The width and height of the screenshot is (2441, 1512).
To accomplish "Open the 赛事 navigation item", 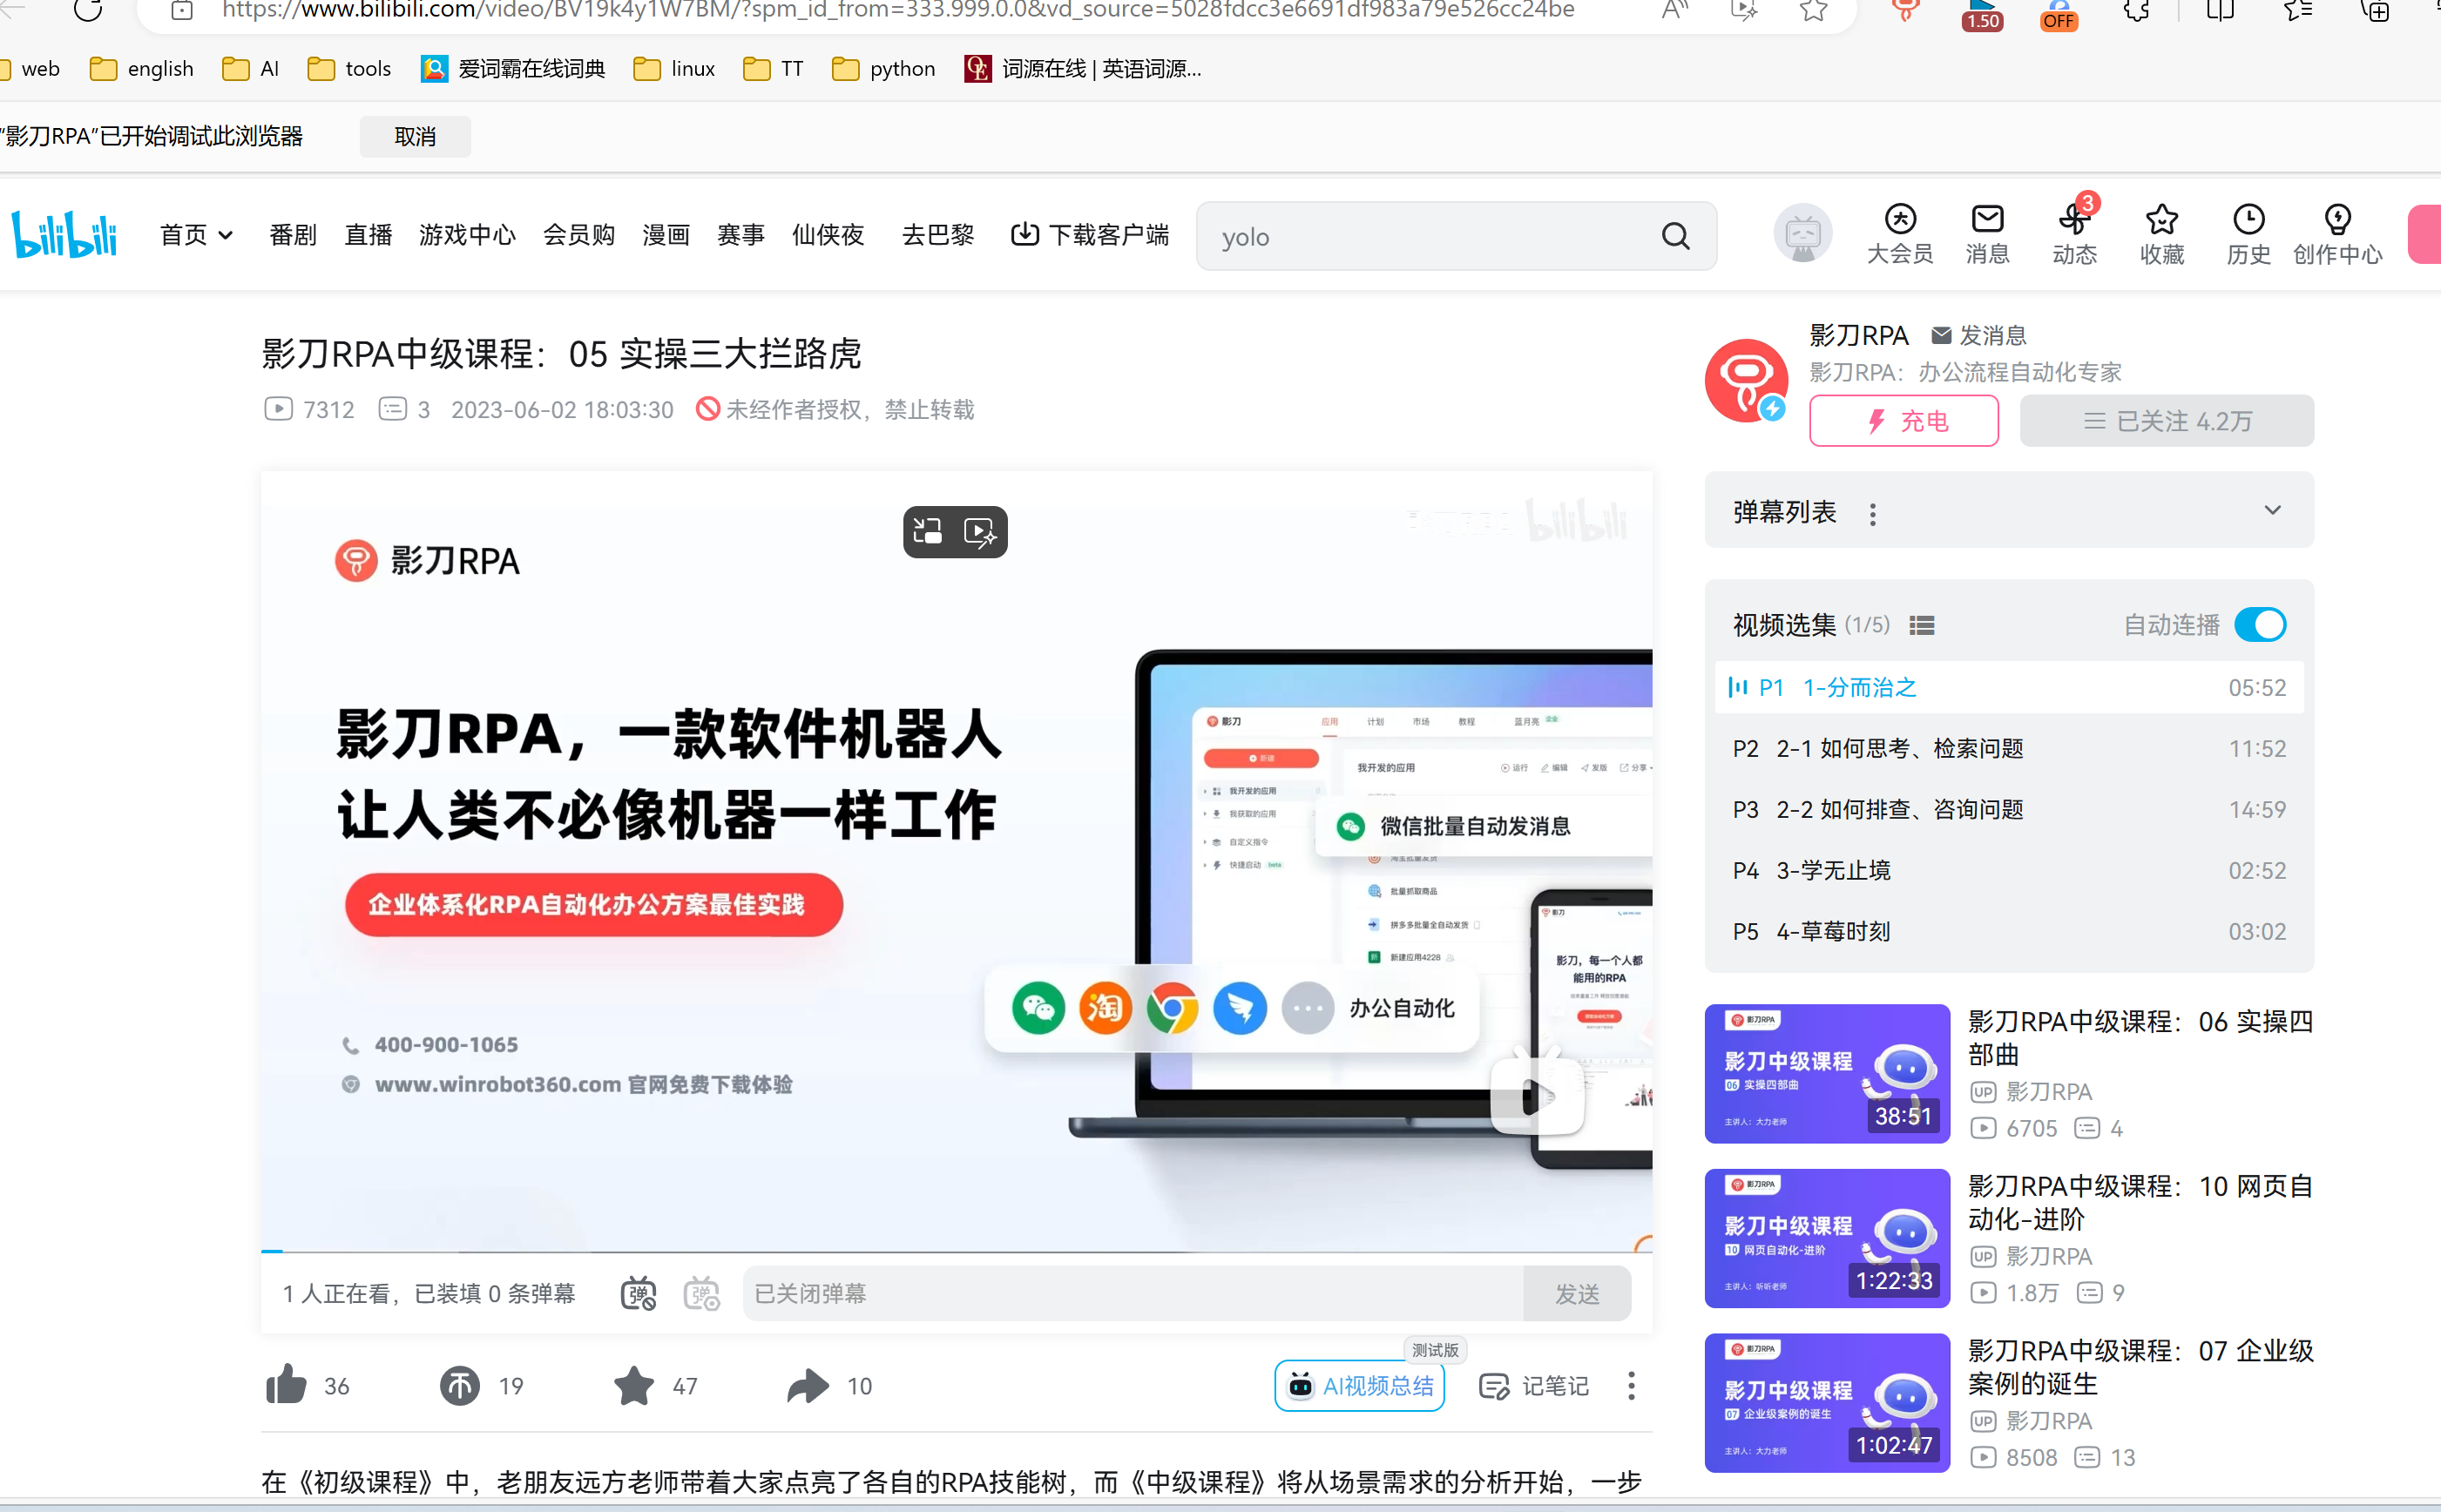I will 741,235.
